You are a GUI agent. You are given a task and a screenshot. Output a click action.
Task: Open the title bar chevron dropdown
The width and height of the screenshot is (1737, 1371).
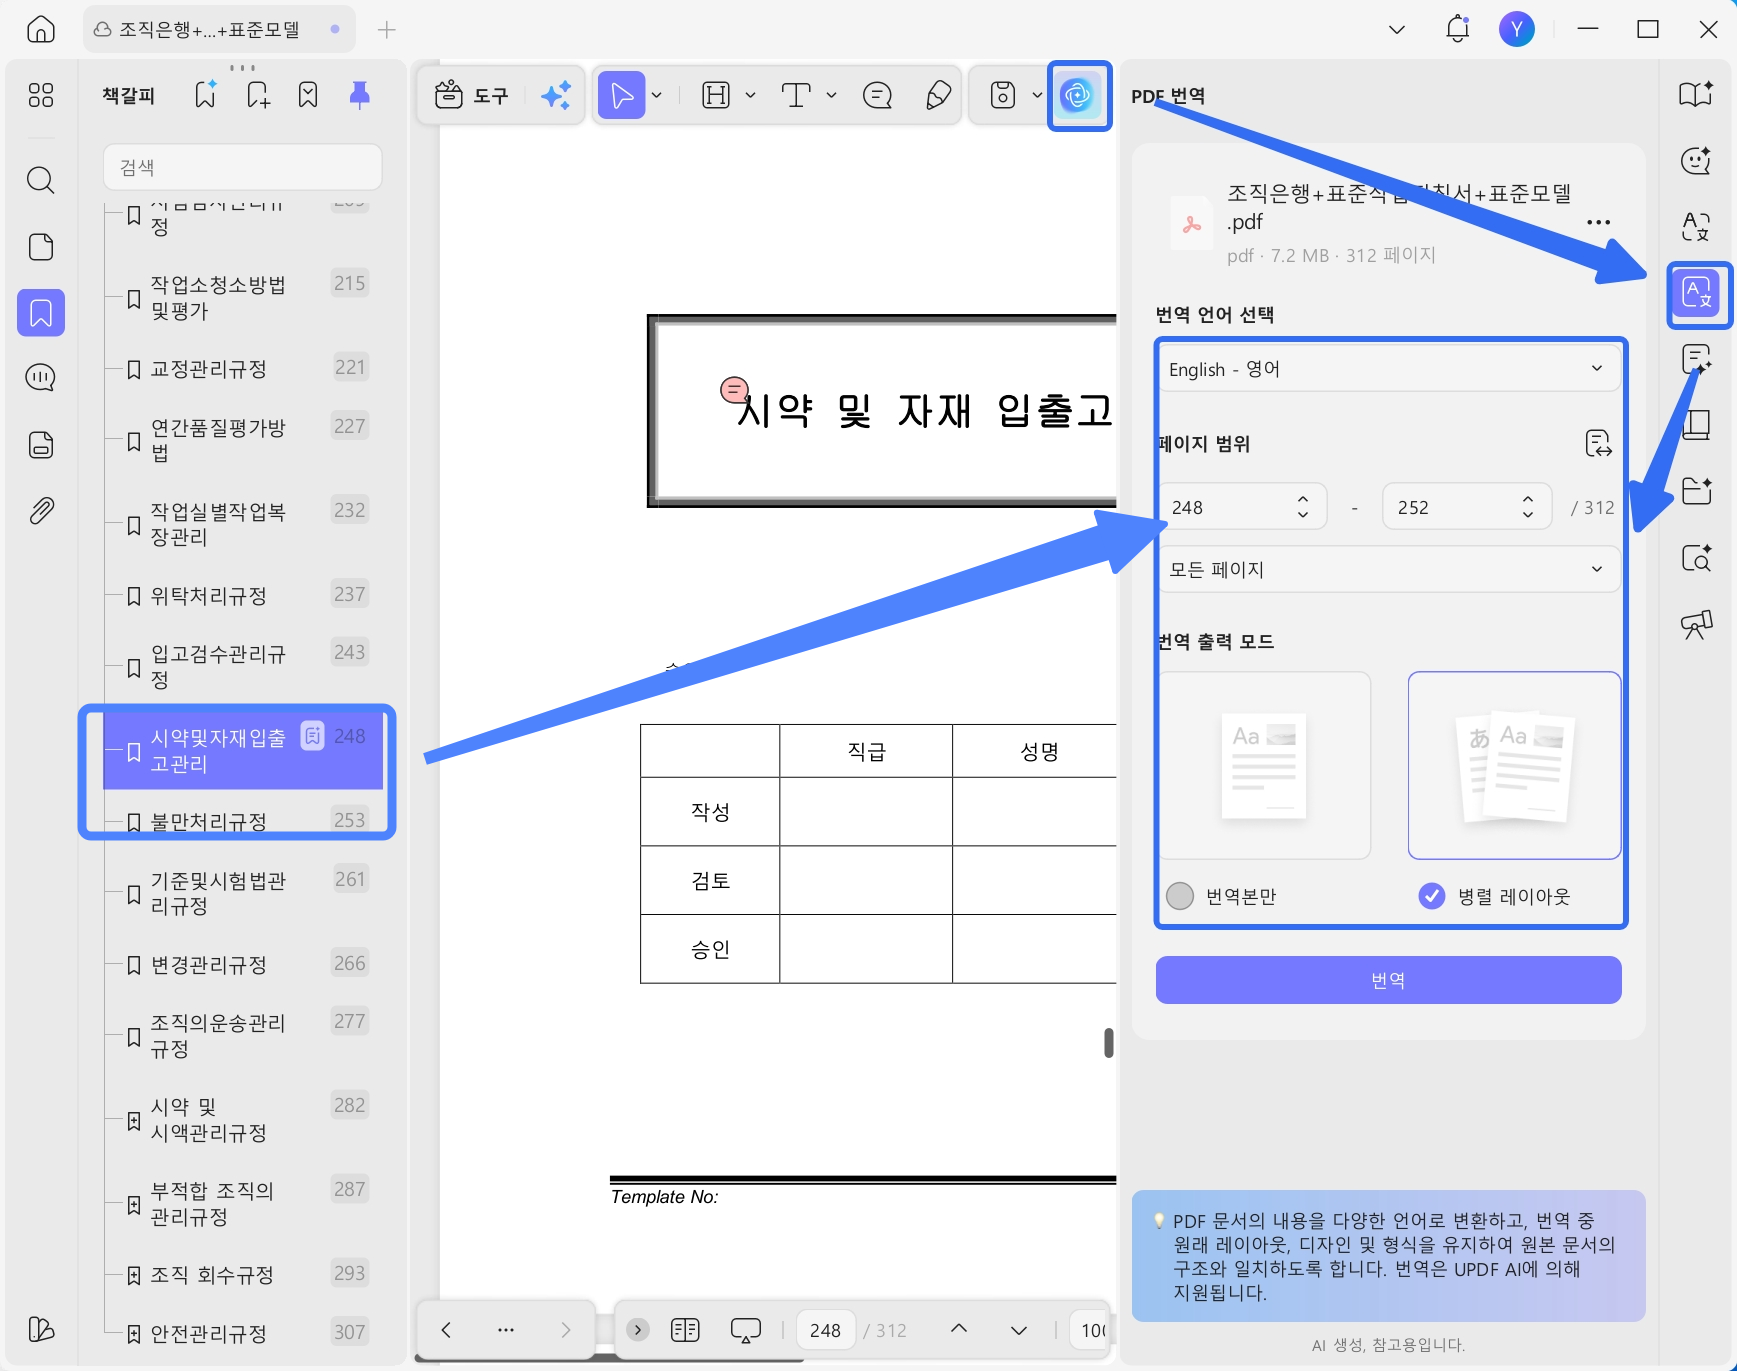(1397, 29)
